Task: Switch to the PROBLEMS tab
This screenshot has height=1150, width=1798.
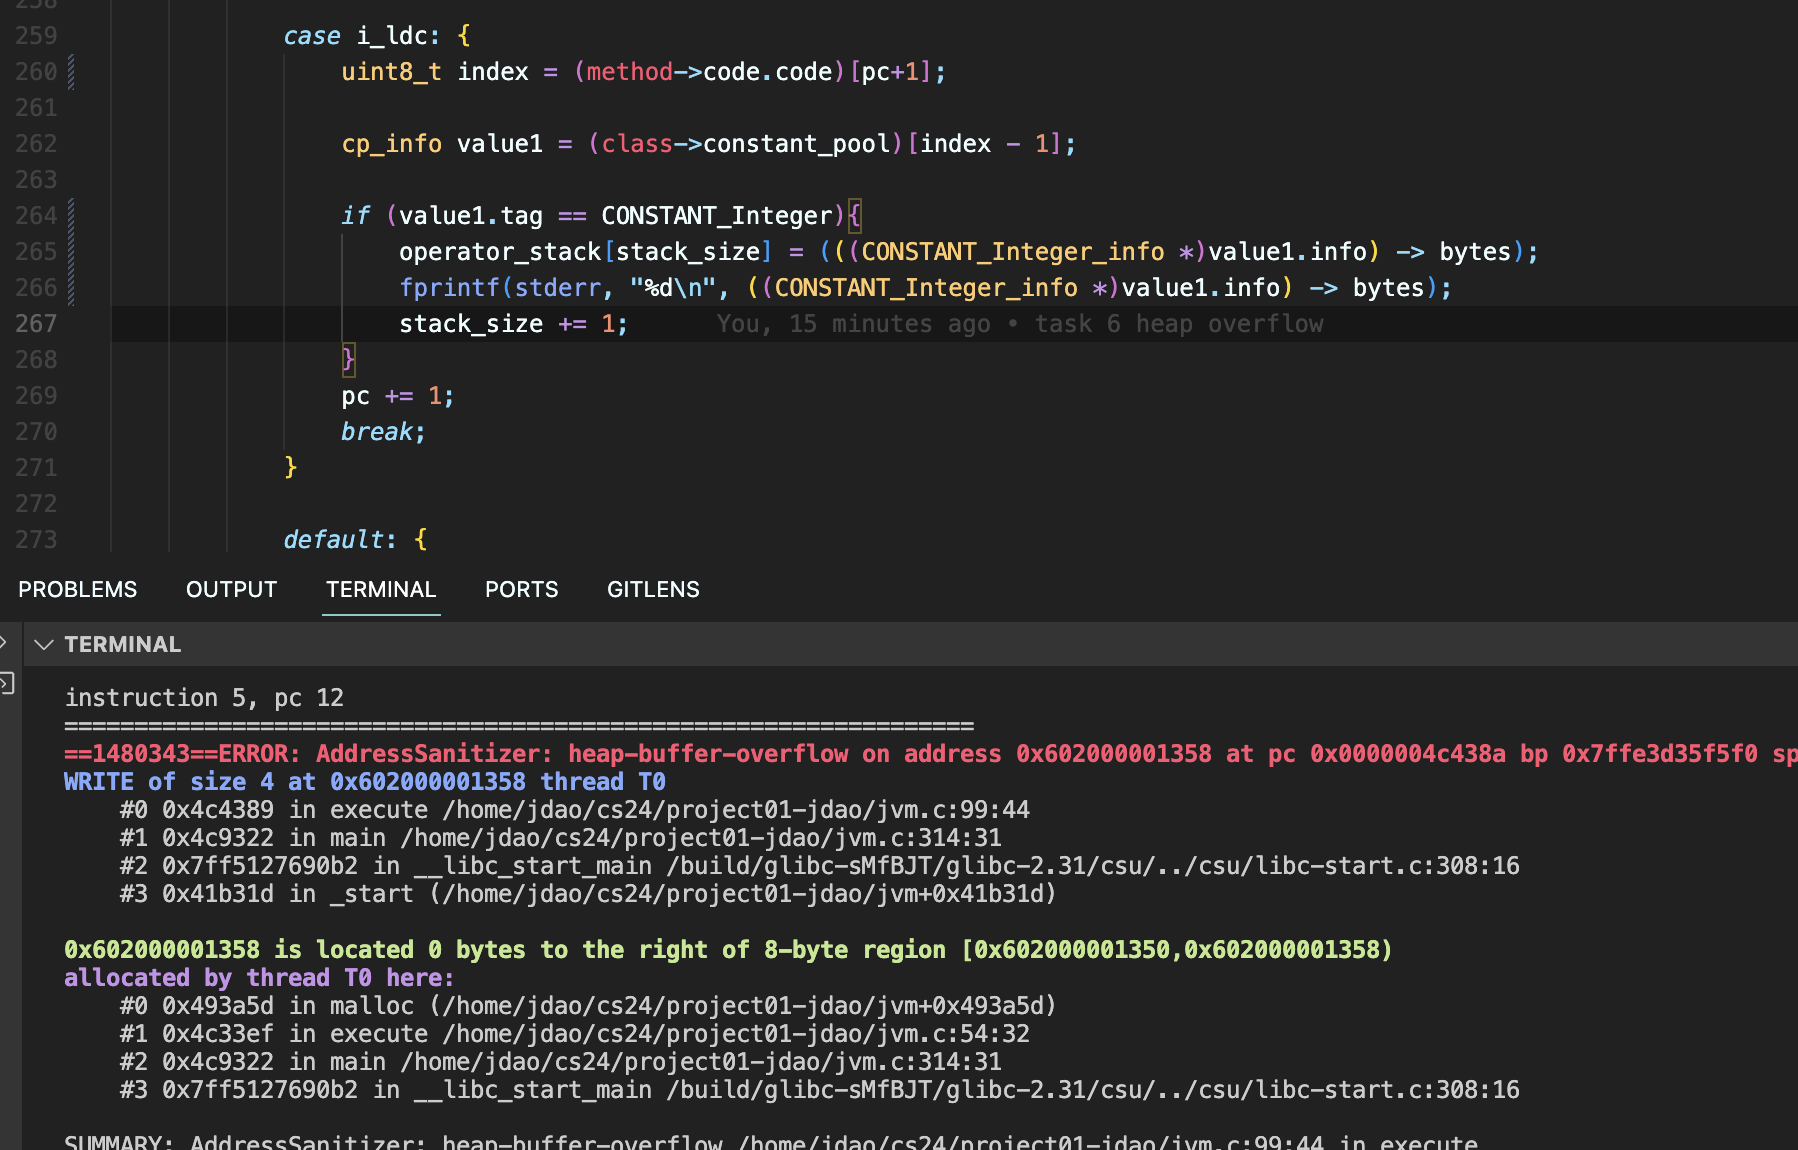Action: click(x=78, y=590)
